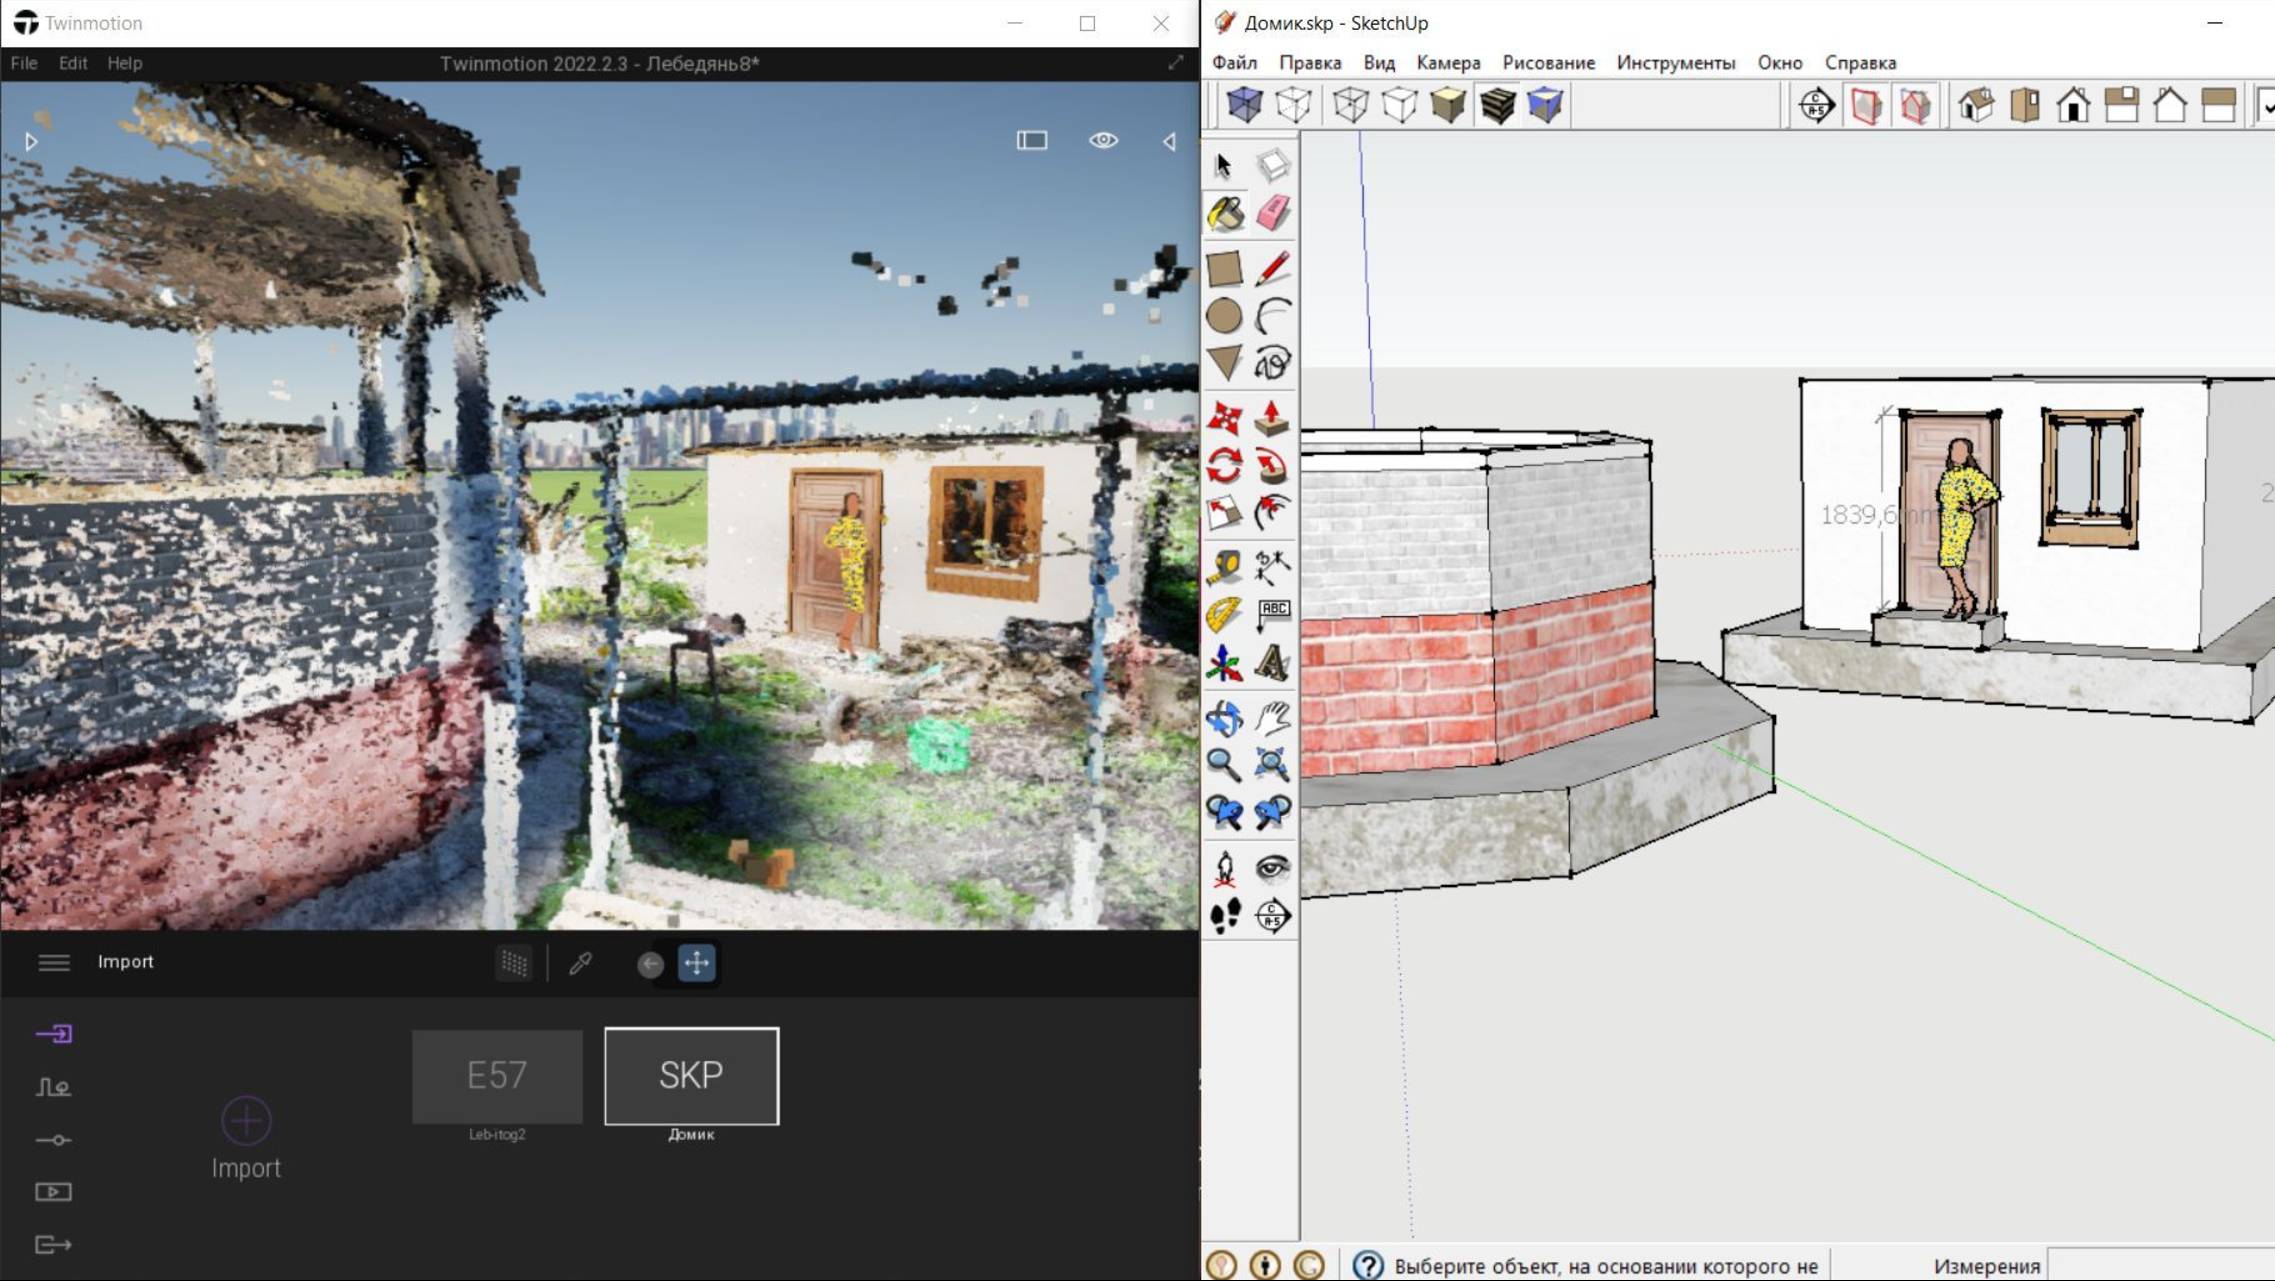Open the hamburger menu beside Import

tap(54, 962)
